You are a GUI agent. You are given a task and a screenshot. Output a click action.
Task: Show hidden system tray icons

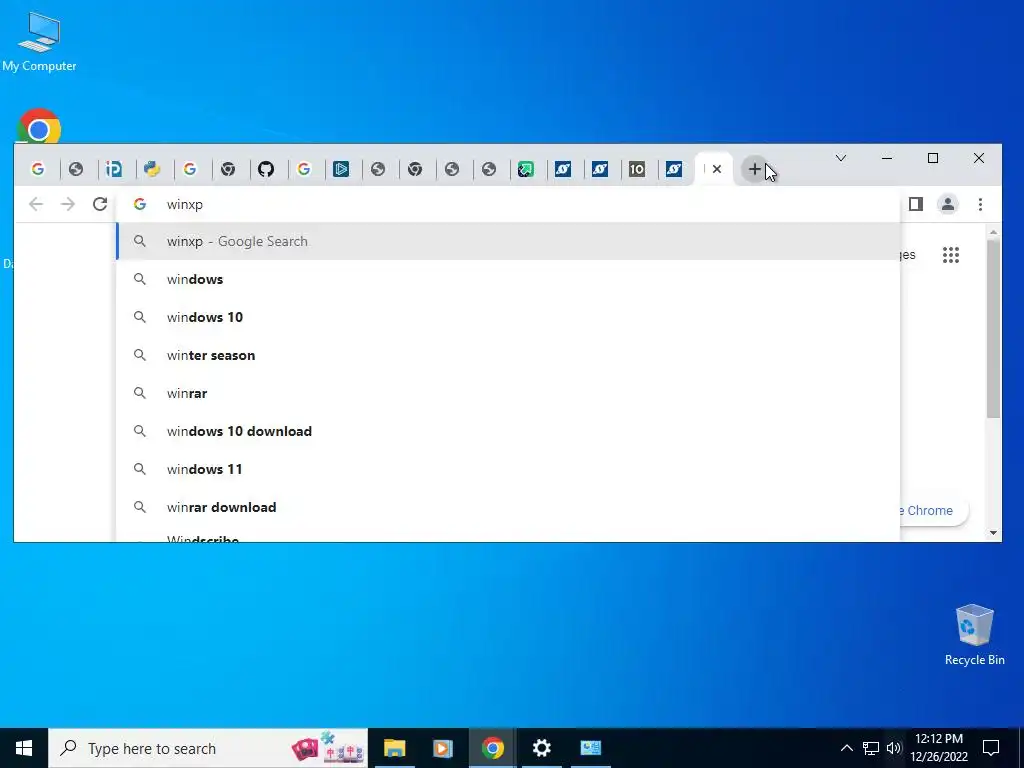[846, 748]
